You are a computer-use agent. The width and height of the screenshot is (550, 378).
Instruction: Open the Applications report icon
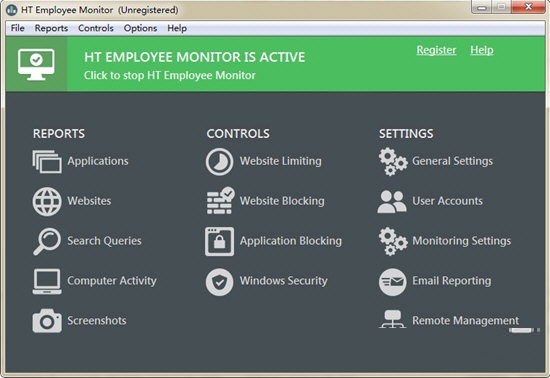[47, 162]
